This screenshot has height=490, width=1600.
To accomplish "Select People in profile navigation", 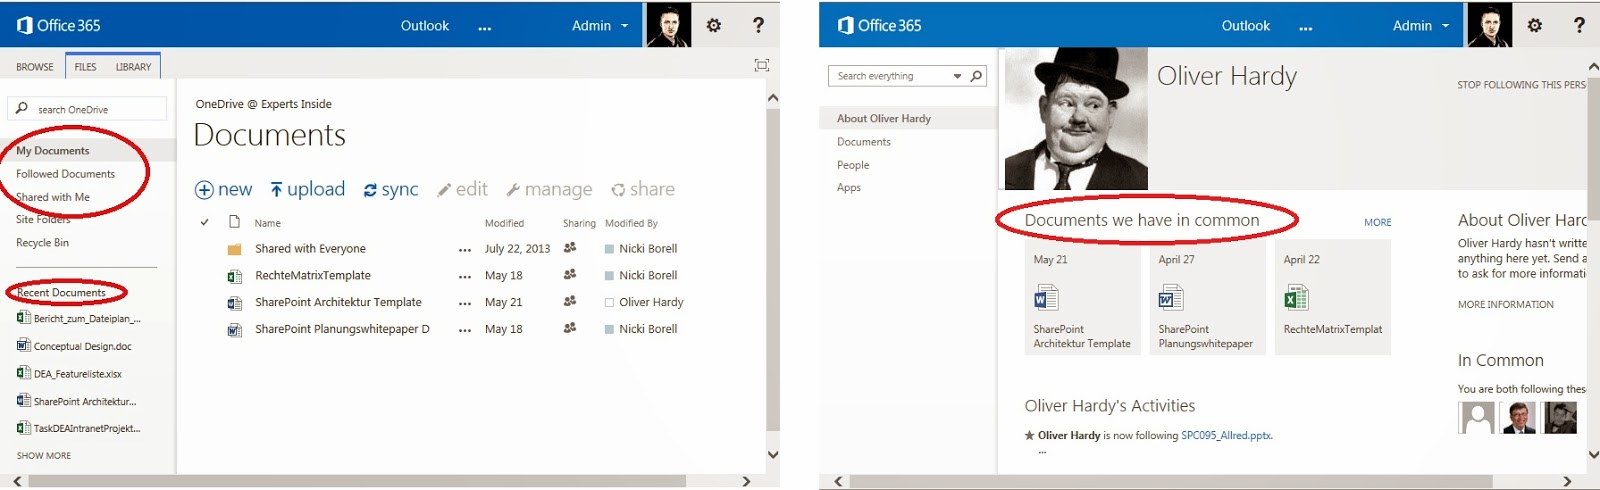I will coord(853,165).
